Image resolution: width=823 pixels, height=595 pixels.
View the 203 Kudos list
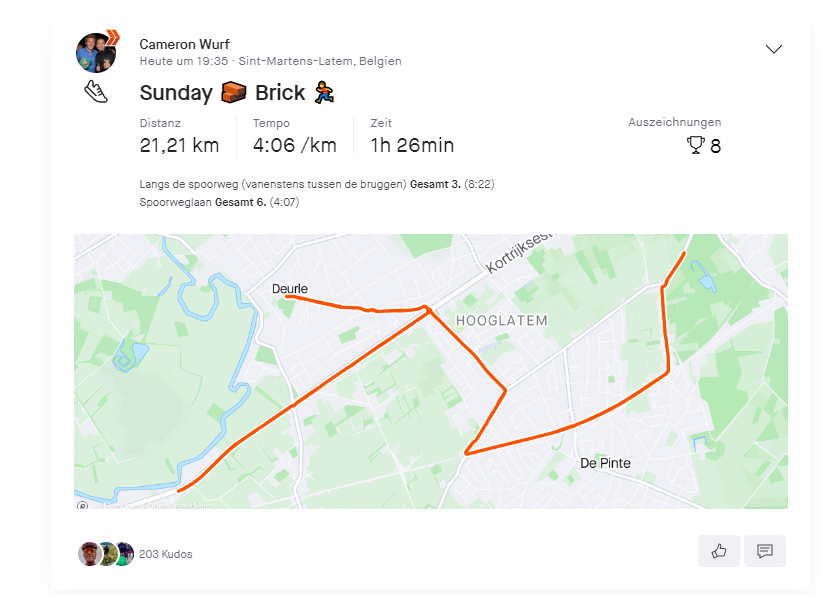165,554
